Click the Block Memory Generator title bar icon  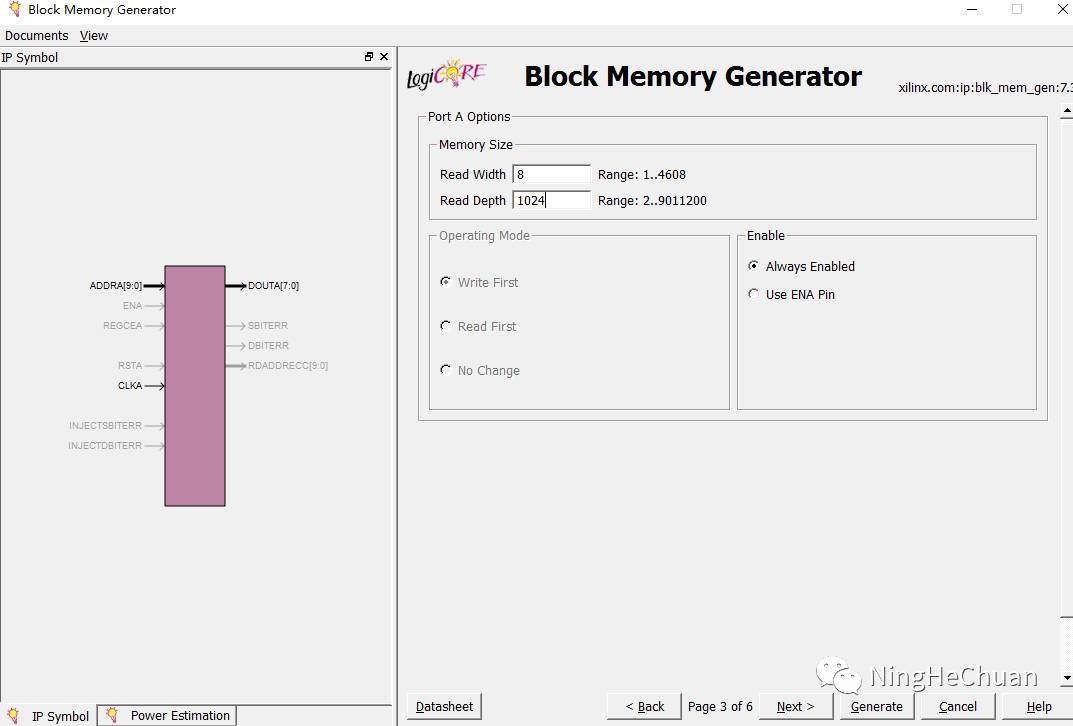13,10
